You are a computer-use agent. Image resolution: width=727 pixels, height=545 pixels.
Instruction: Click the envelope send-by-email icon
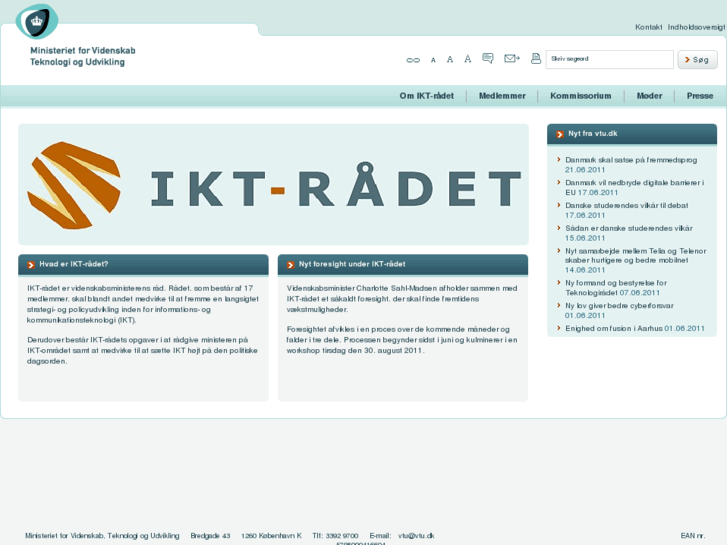click(511, 58)
